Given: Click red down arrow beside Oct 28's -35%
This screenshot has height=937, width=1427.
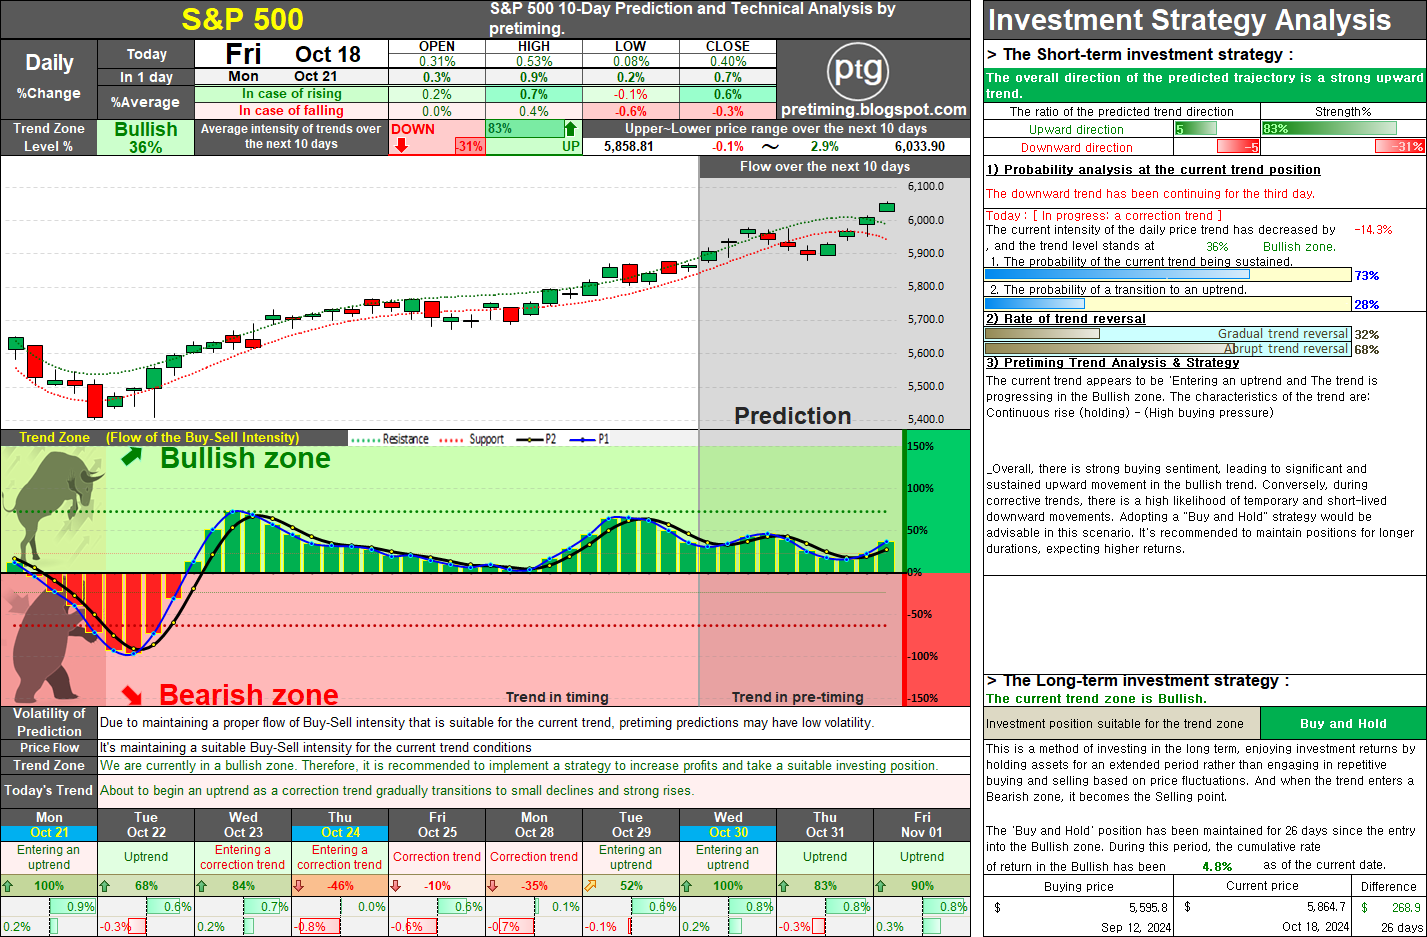Looking at the screenshot, I should [x=493, y=885].
